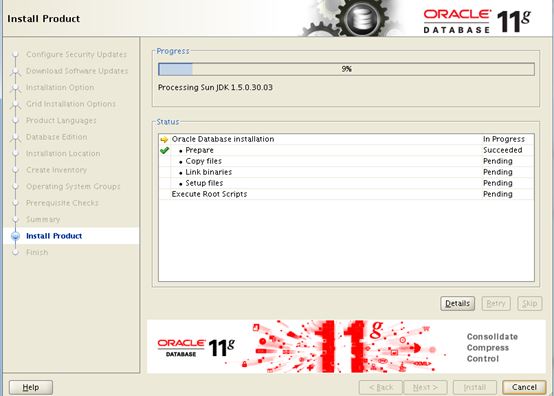Image resolution: width=554 pixels, height=396 pixels.
Task: Select the Prepare status row
Action: (x=346, y=150)
